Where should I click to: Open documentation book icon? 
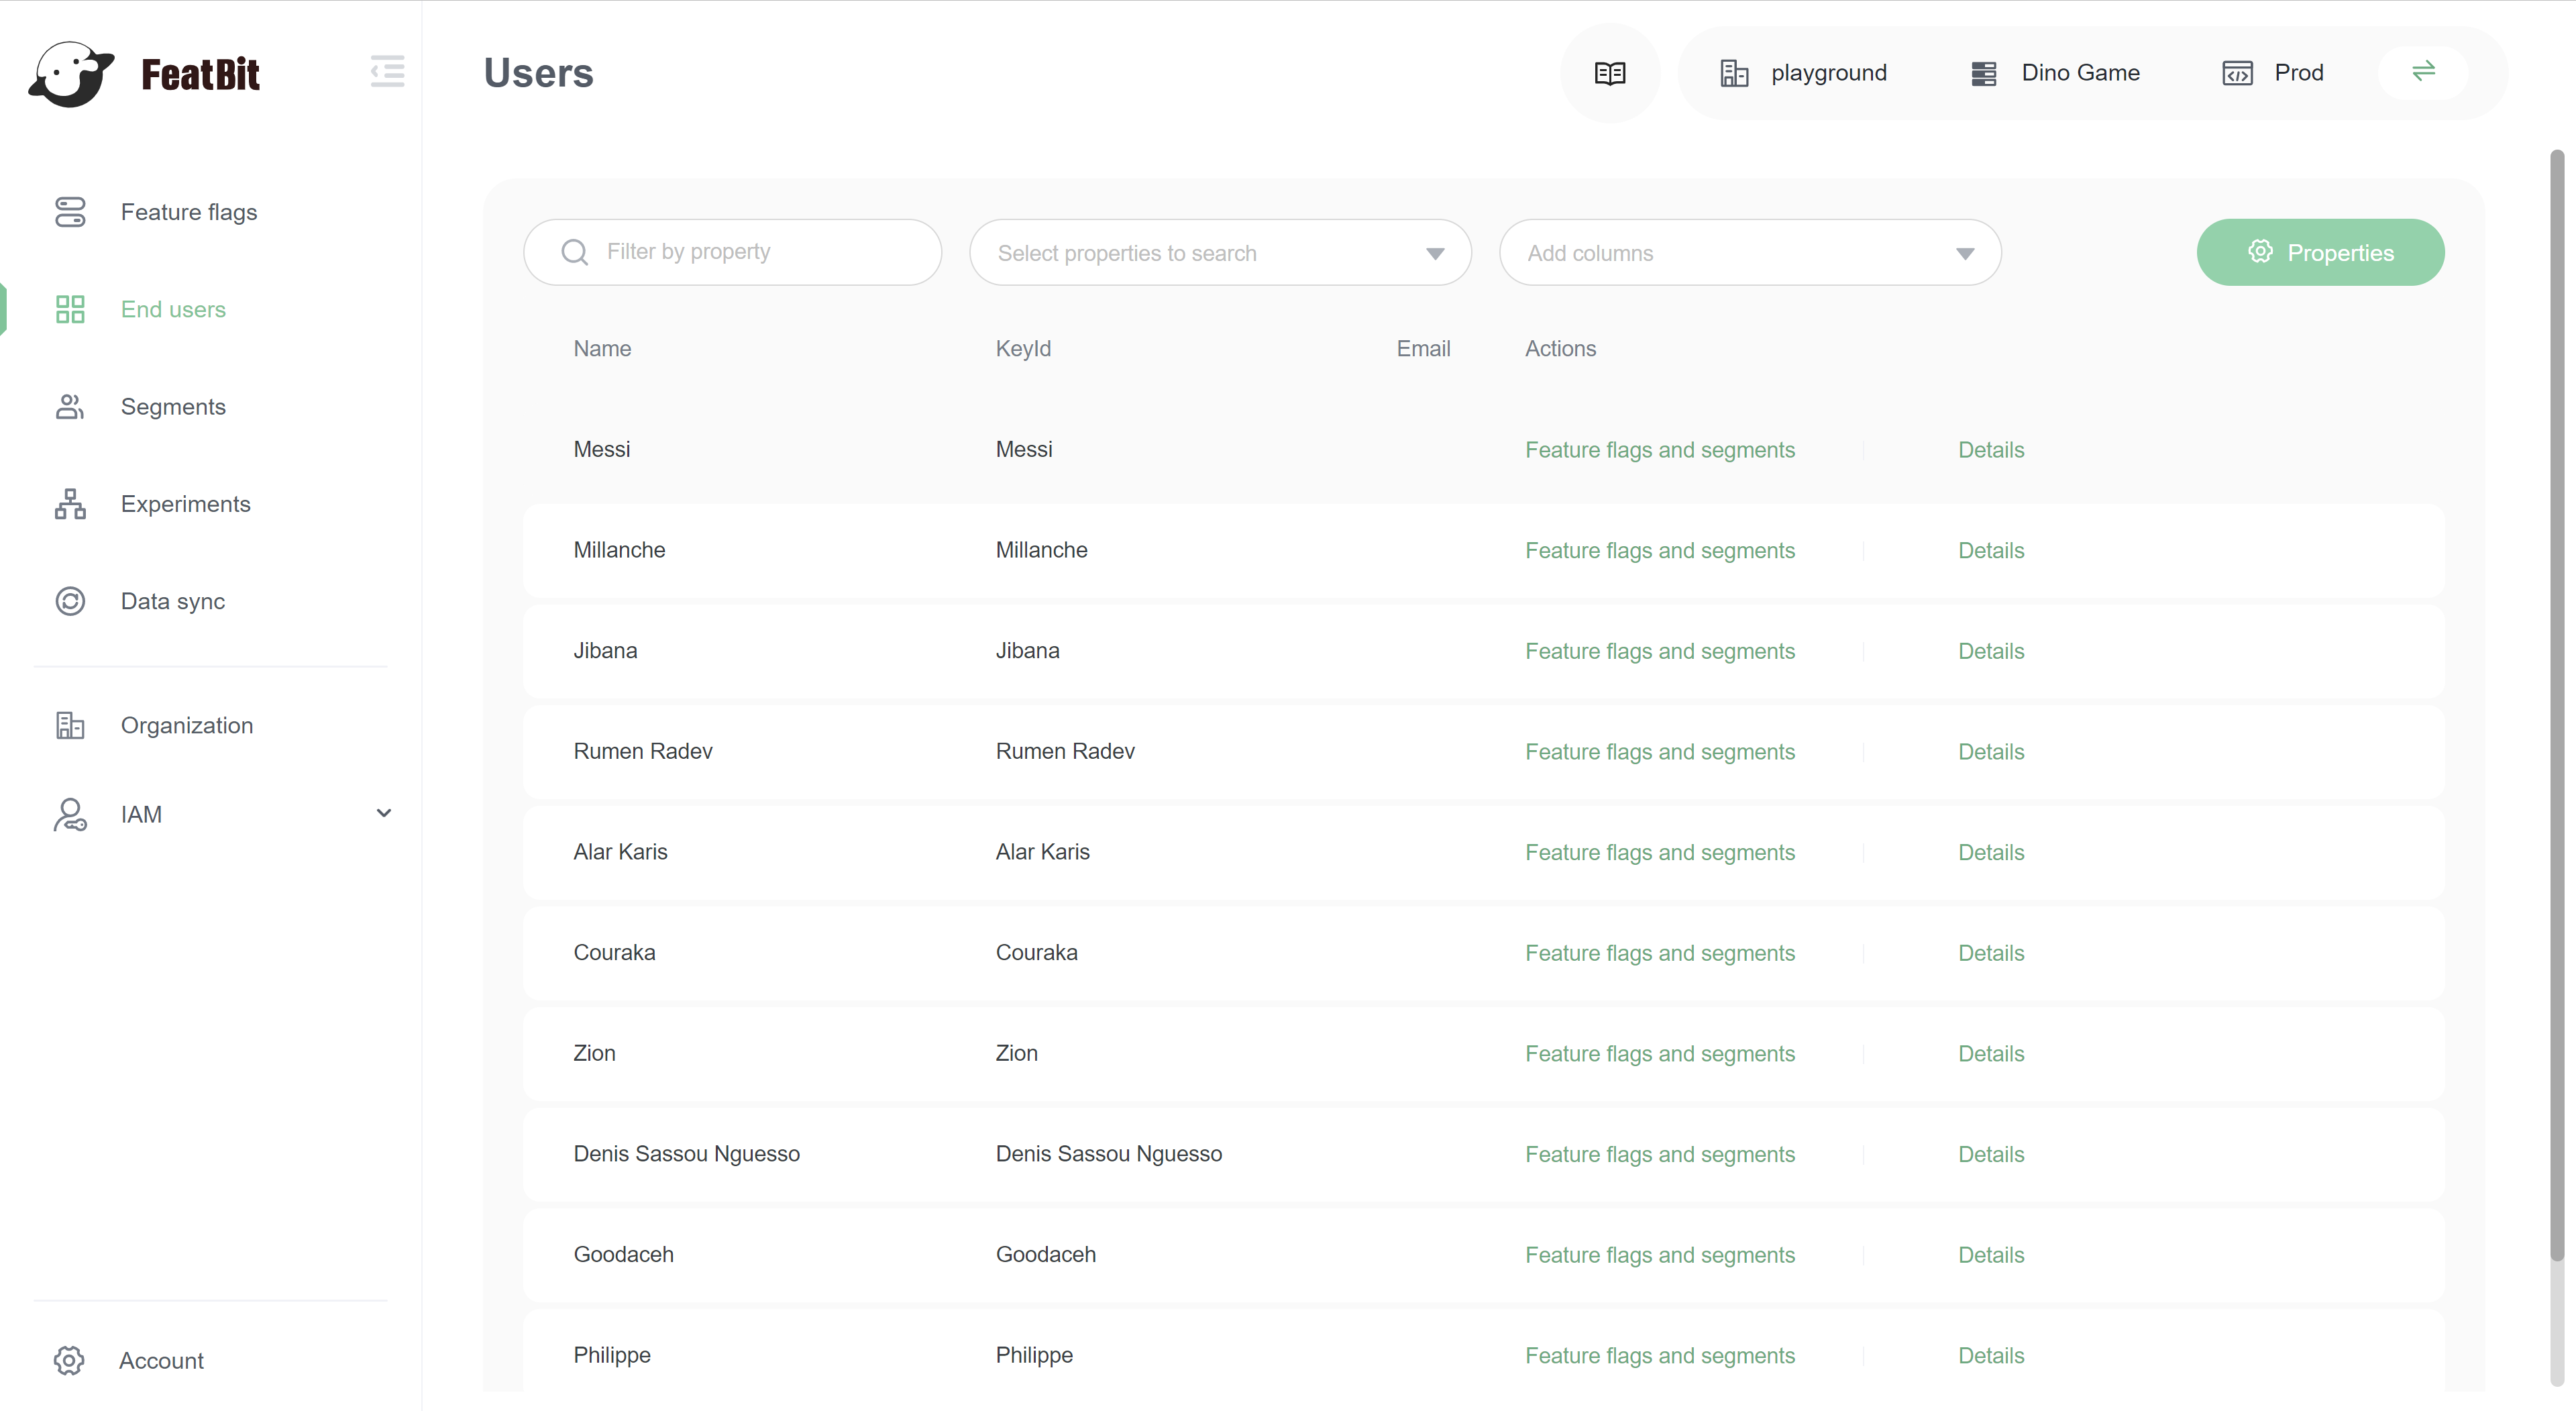pos(1609,73)
